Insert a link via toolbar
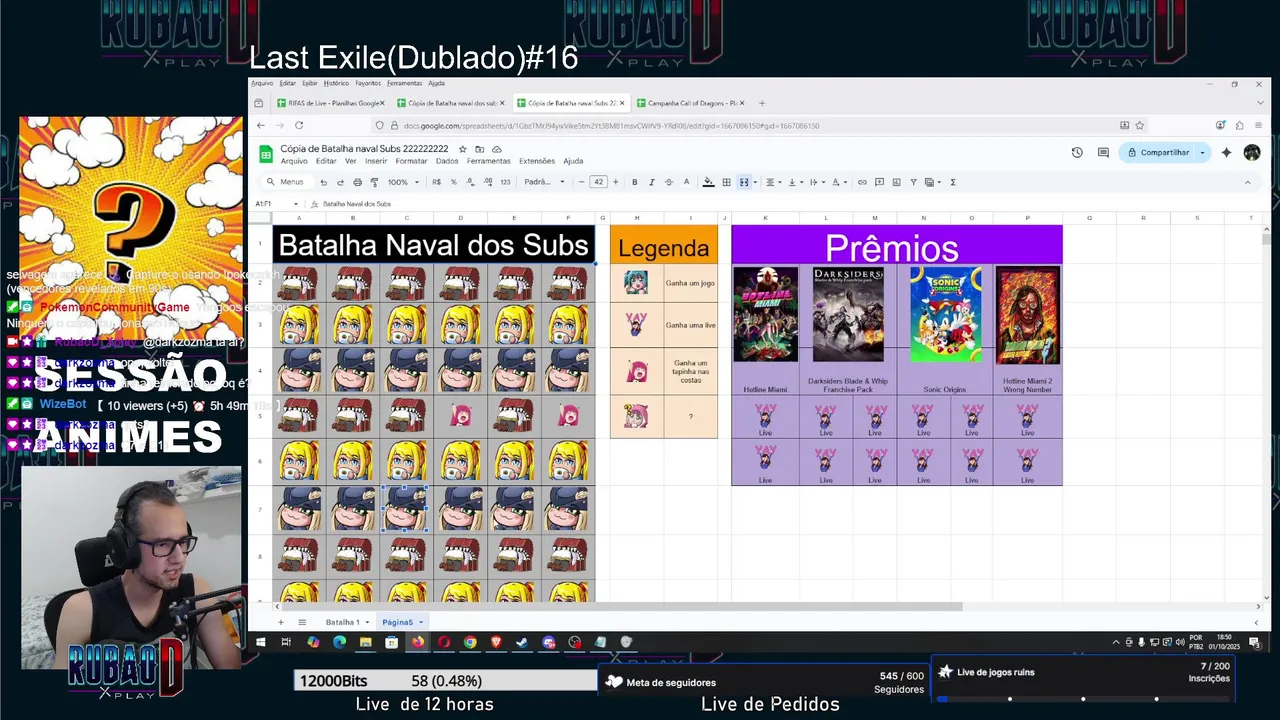 point(862,182)
